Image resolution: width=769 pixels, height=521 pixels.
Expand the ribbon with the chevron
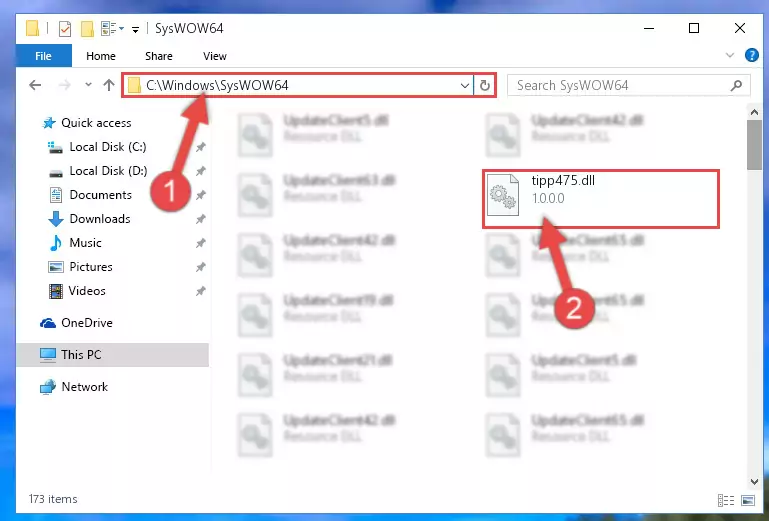point(730,55)
